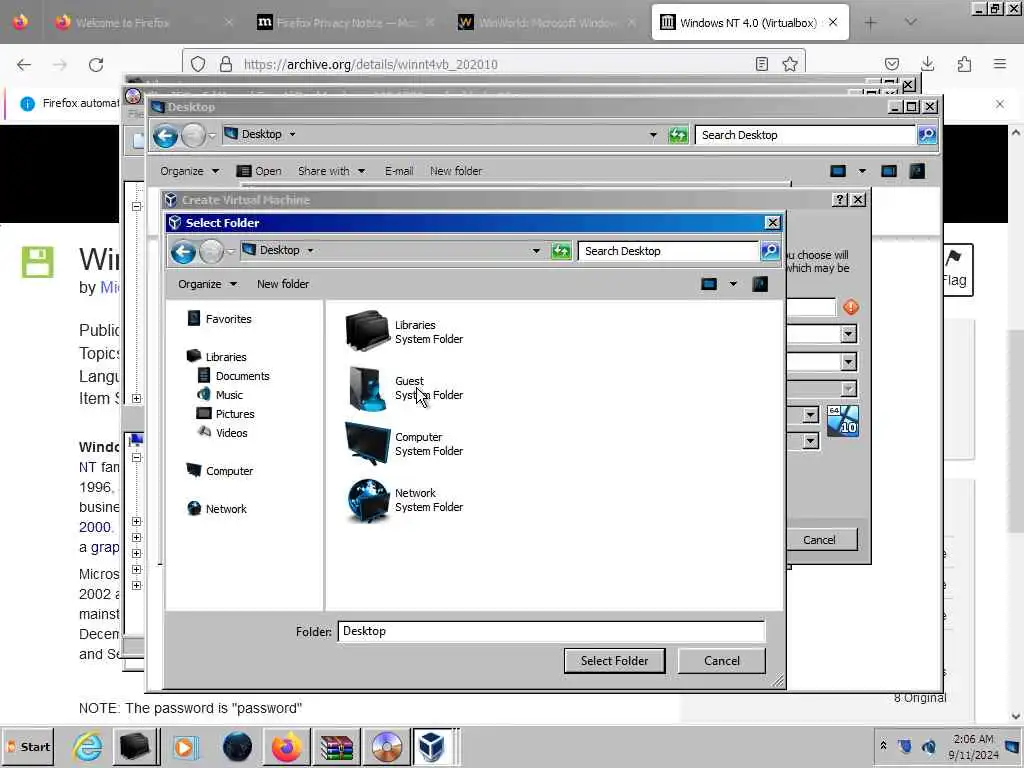Click Back arrow in Select Folder dialog
Screen dimensions: 1024x768
pyautogui.click(x=184, y=251)
